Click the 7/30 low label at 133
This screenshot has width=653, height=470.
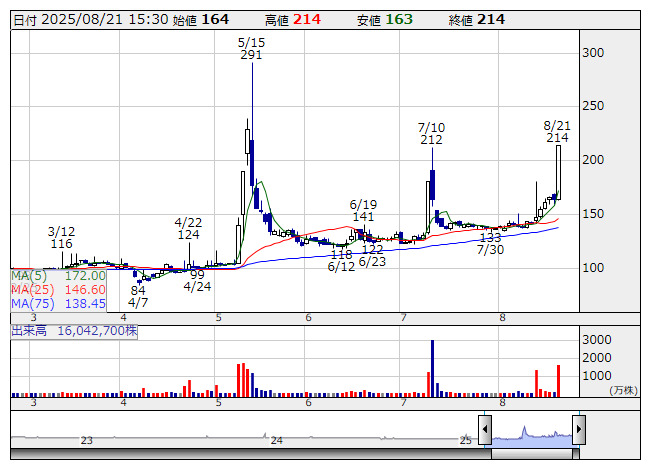point(490,243)
